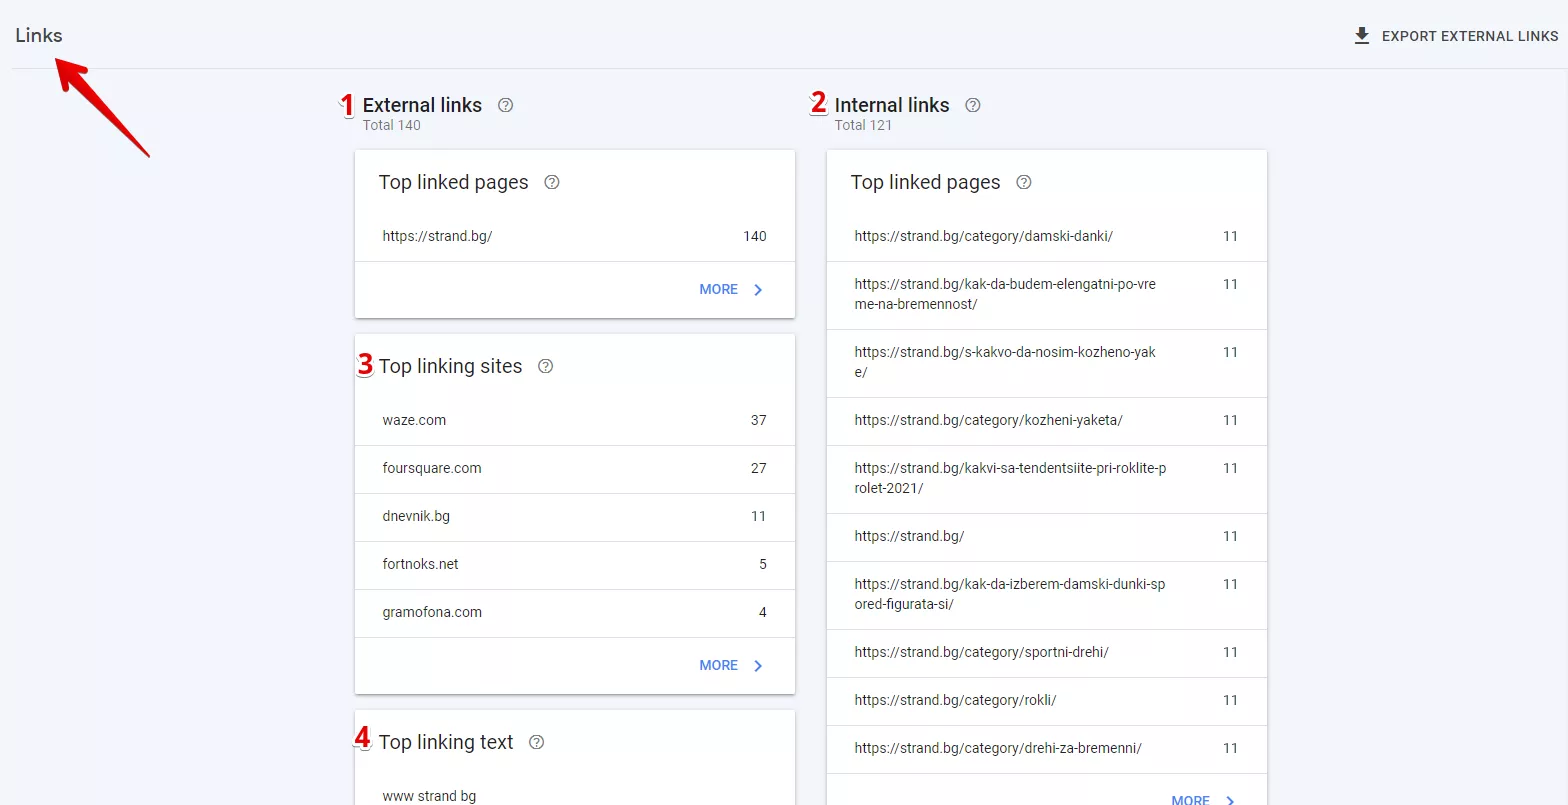The image size is (1568, 805).
Task: Click chevron arrow in Internal links card
Action: click(x=1230, y=799)
